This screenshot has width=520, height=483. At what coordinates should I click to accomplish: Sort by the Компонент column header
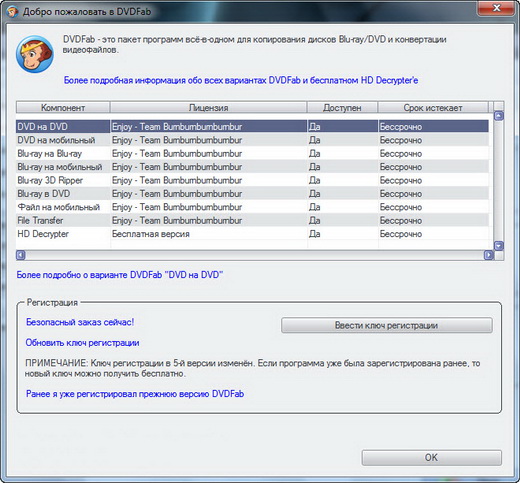click(63, 108)
